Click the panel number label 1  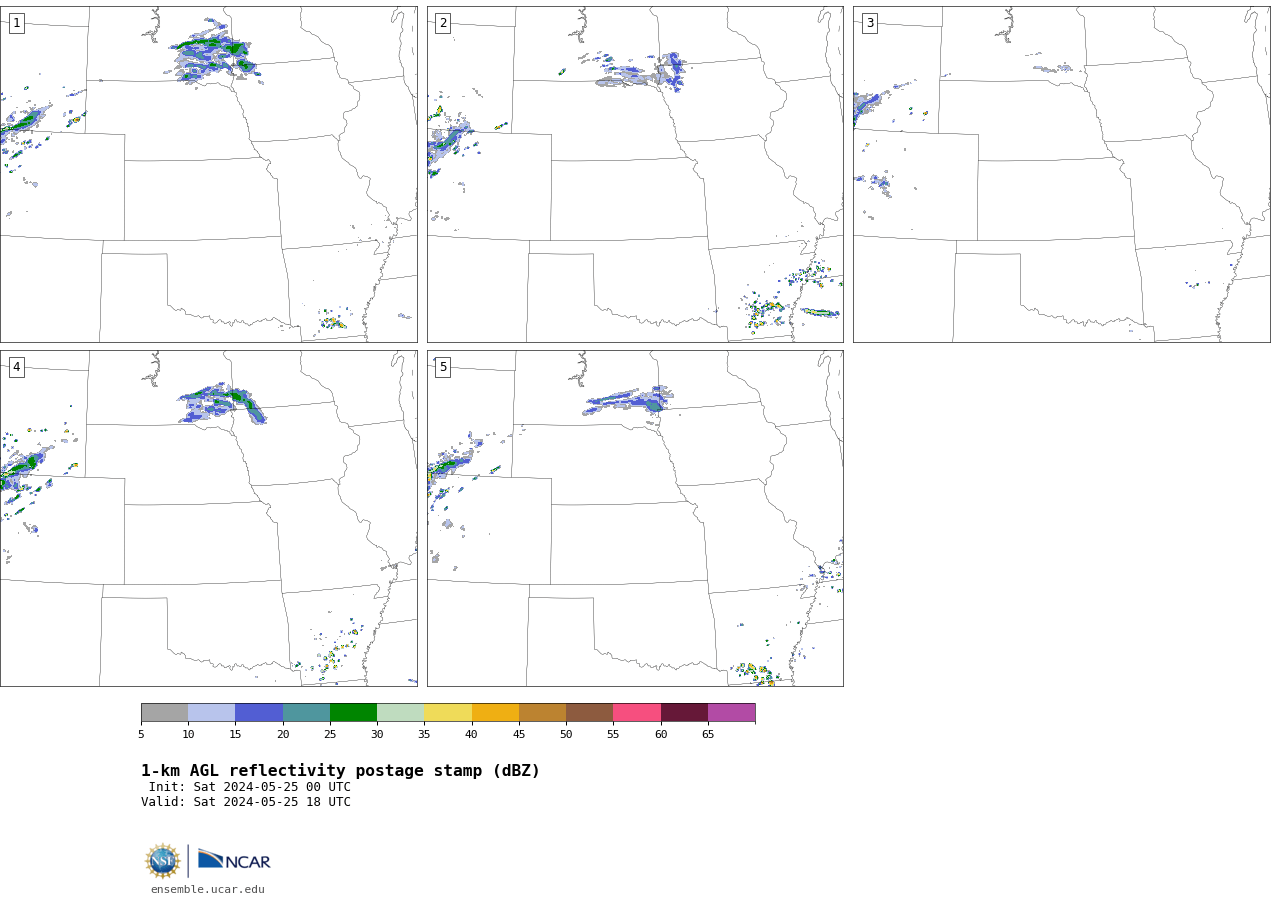tap(16, 23)
